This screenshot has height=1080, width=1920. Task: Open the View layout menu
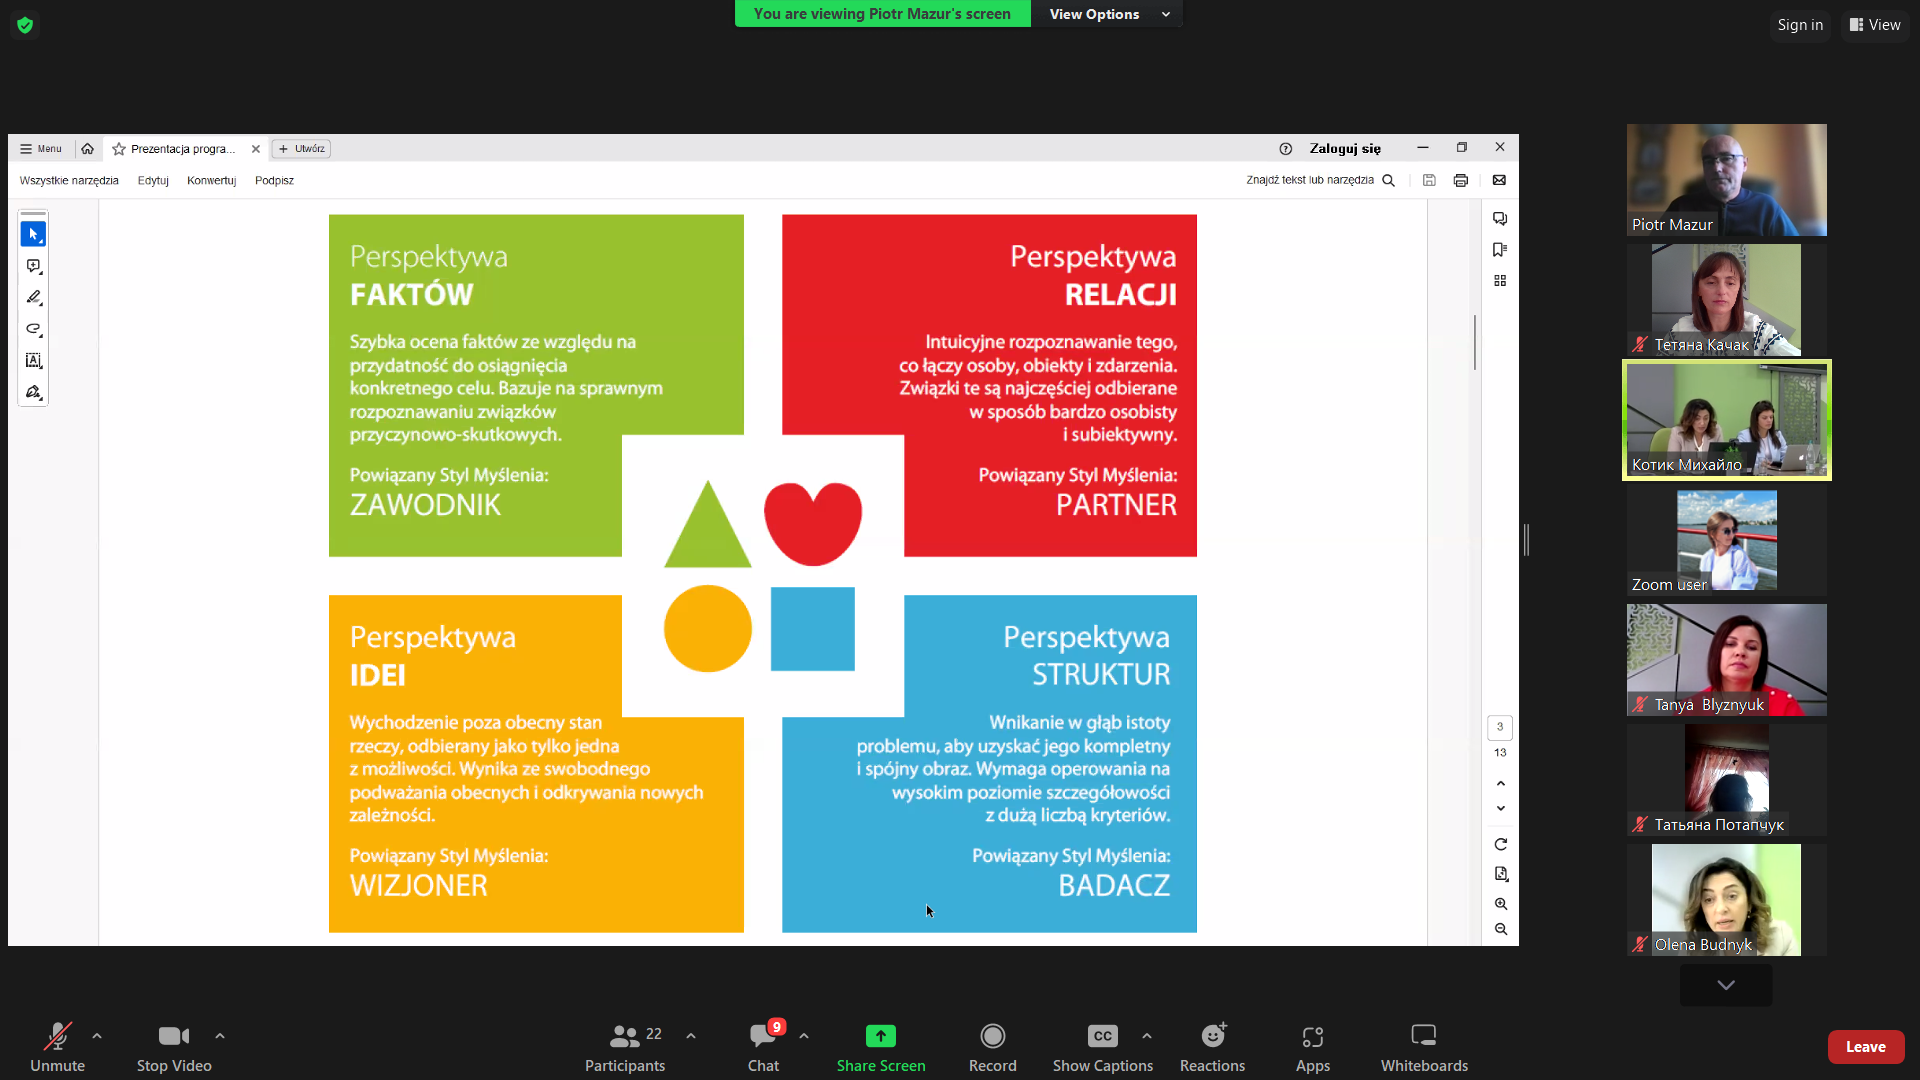pyautogui.click(x=1875, y=25)
